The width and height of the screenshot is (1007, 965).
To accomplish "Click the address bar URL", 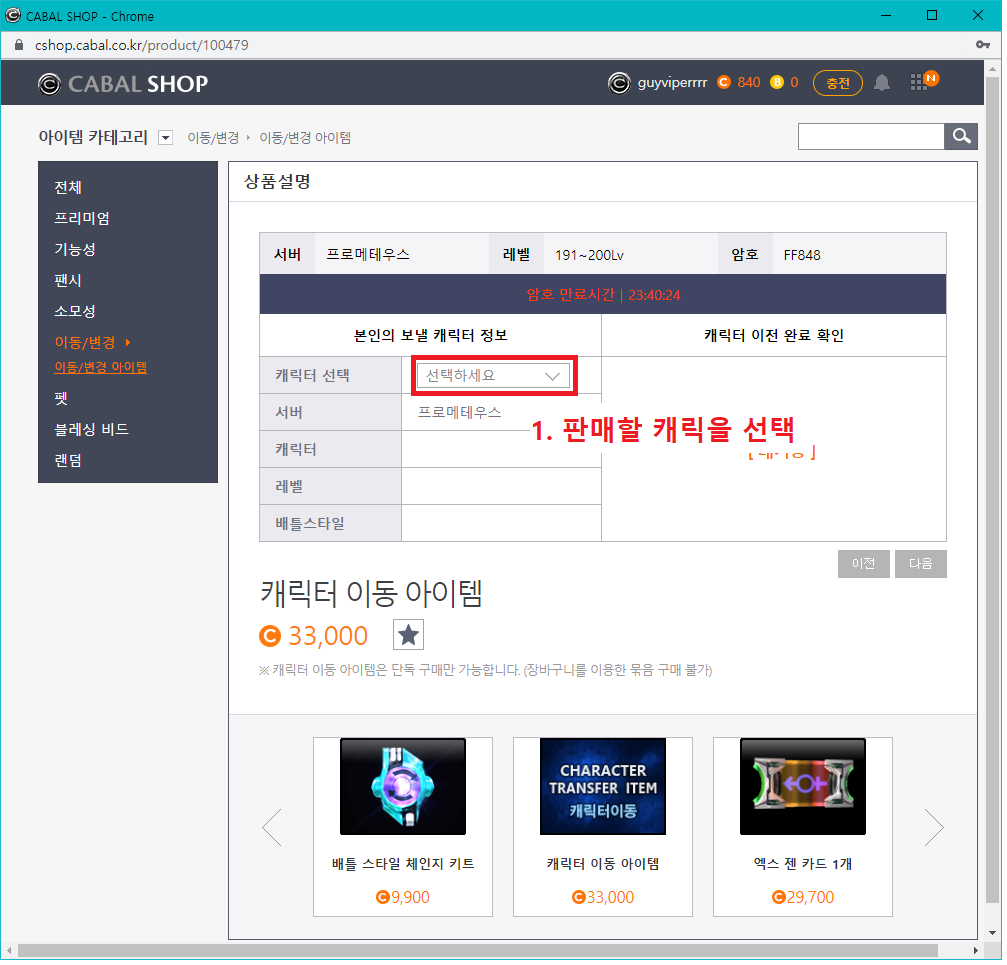I will point(142,45).
